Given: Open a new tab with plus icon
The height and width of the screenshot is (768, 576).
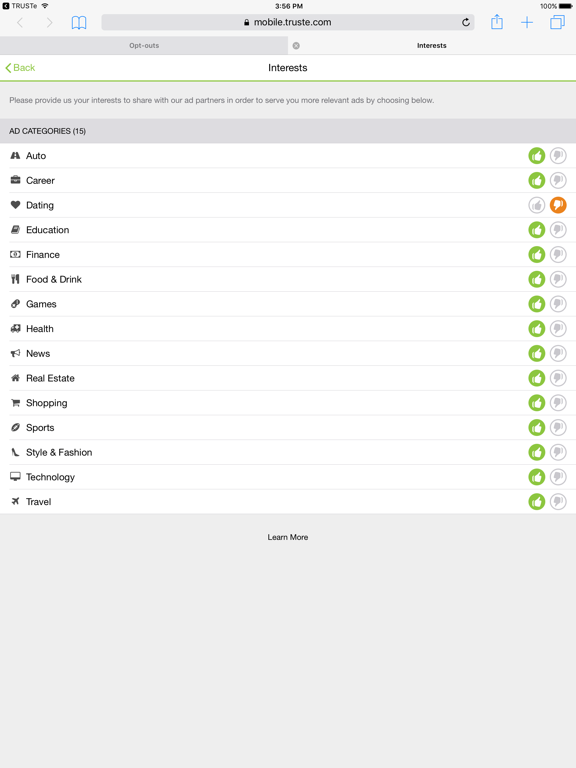Looking at the screenshot, I should pos(527,23).
